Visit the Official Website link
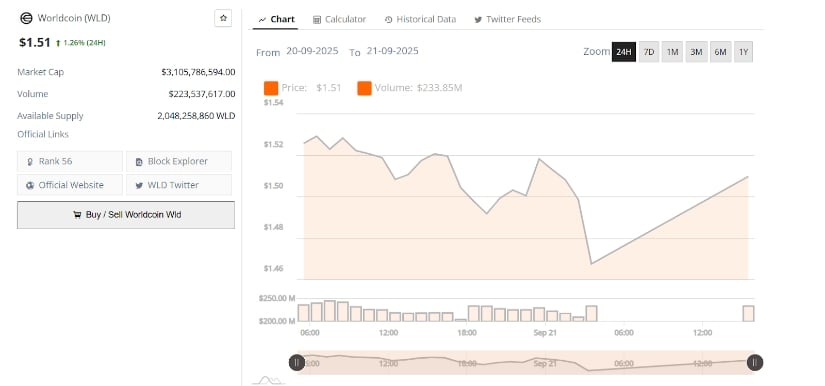 (x=70, y=185)
